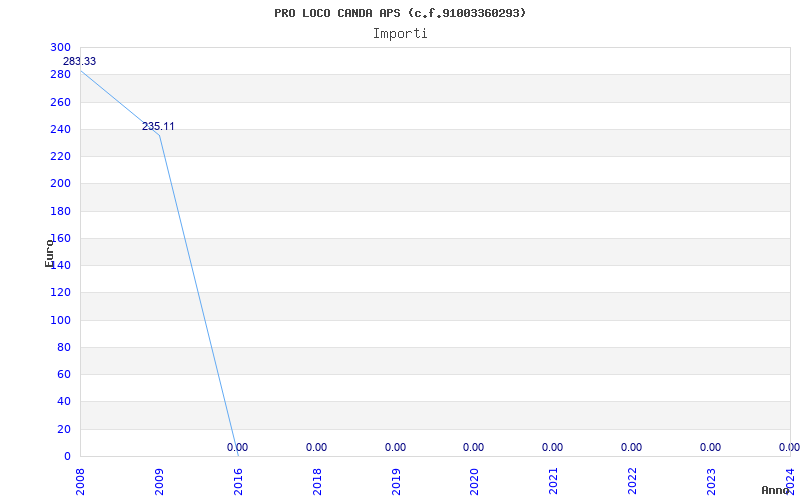The height and width of the screenshot is (500, 800).
Task: Select the 283.33 data label
Action: [x=79, y=61]
